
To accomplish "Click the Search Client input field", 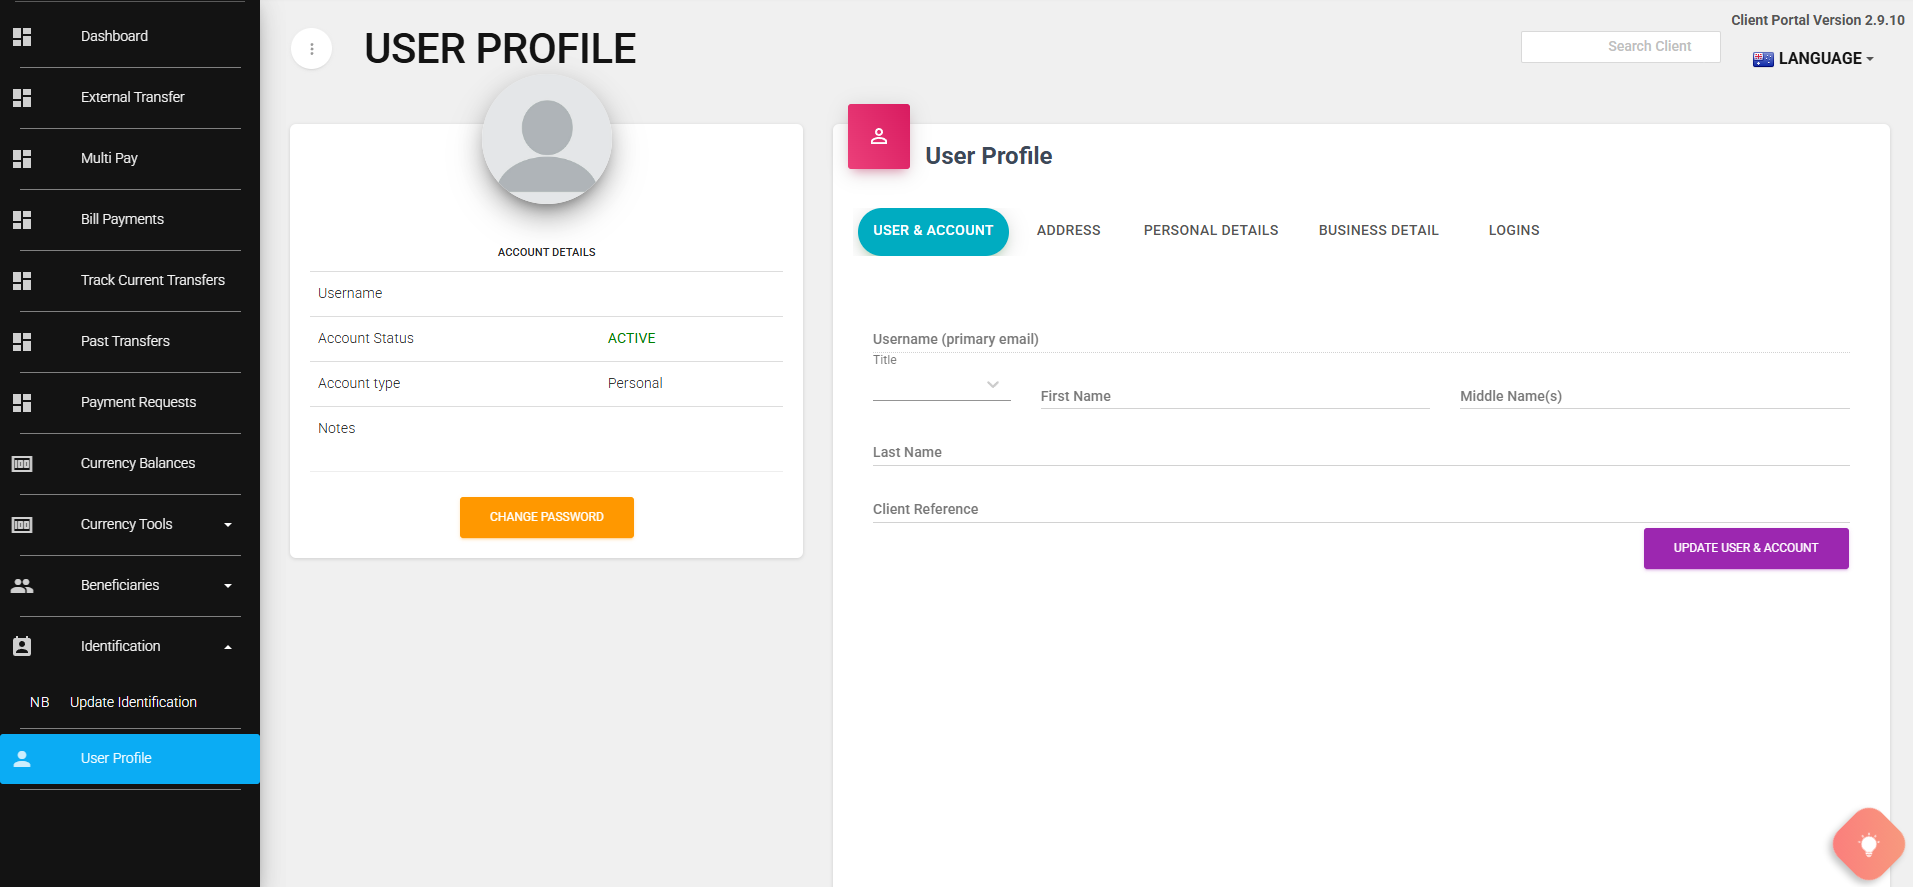I will coord(1620,47).
